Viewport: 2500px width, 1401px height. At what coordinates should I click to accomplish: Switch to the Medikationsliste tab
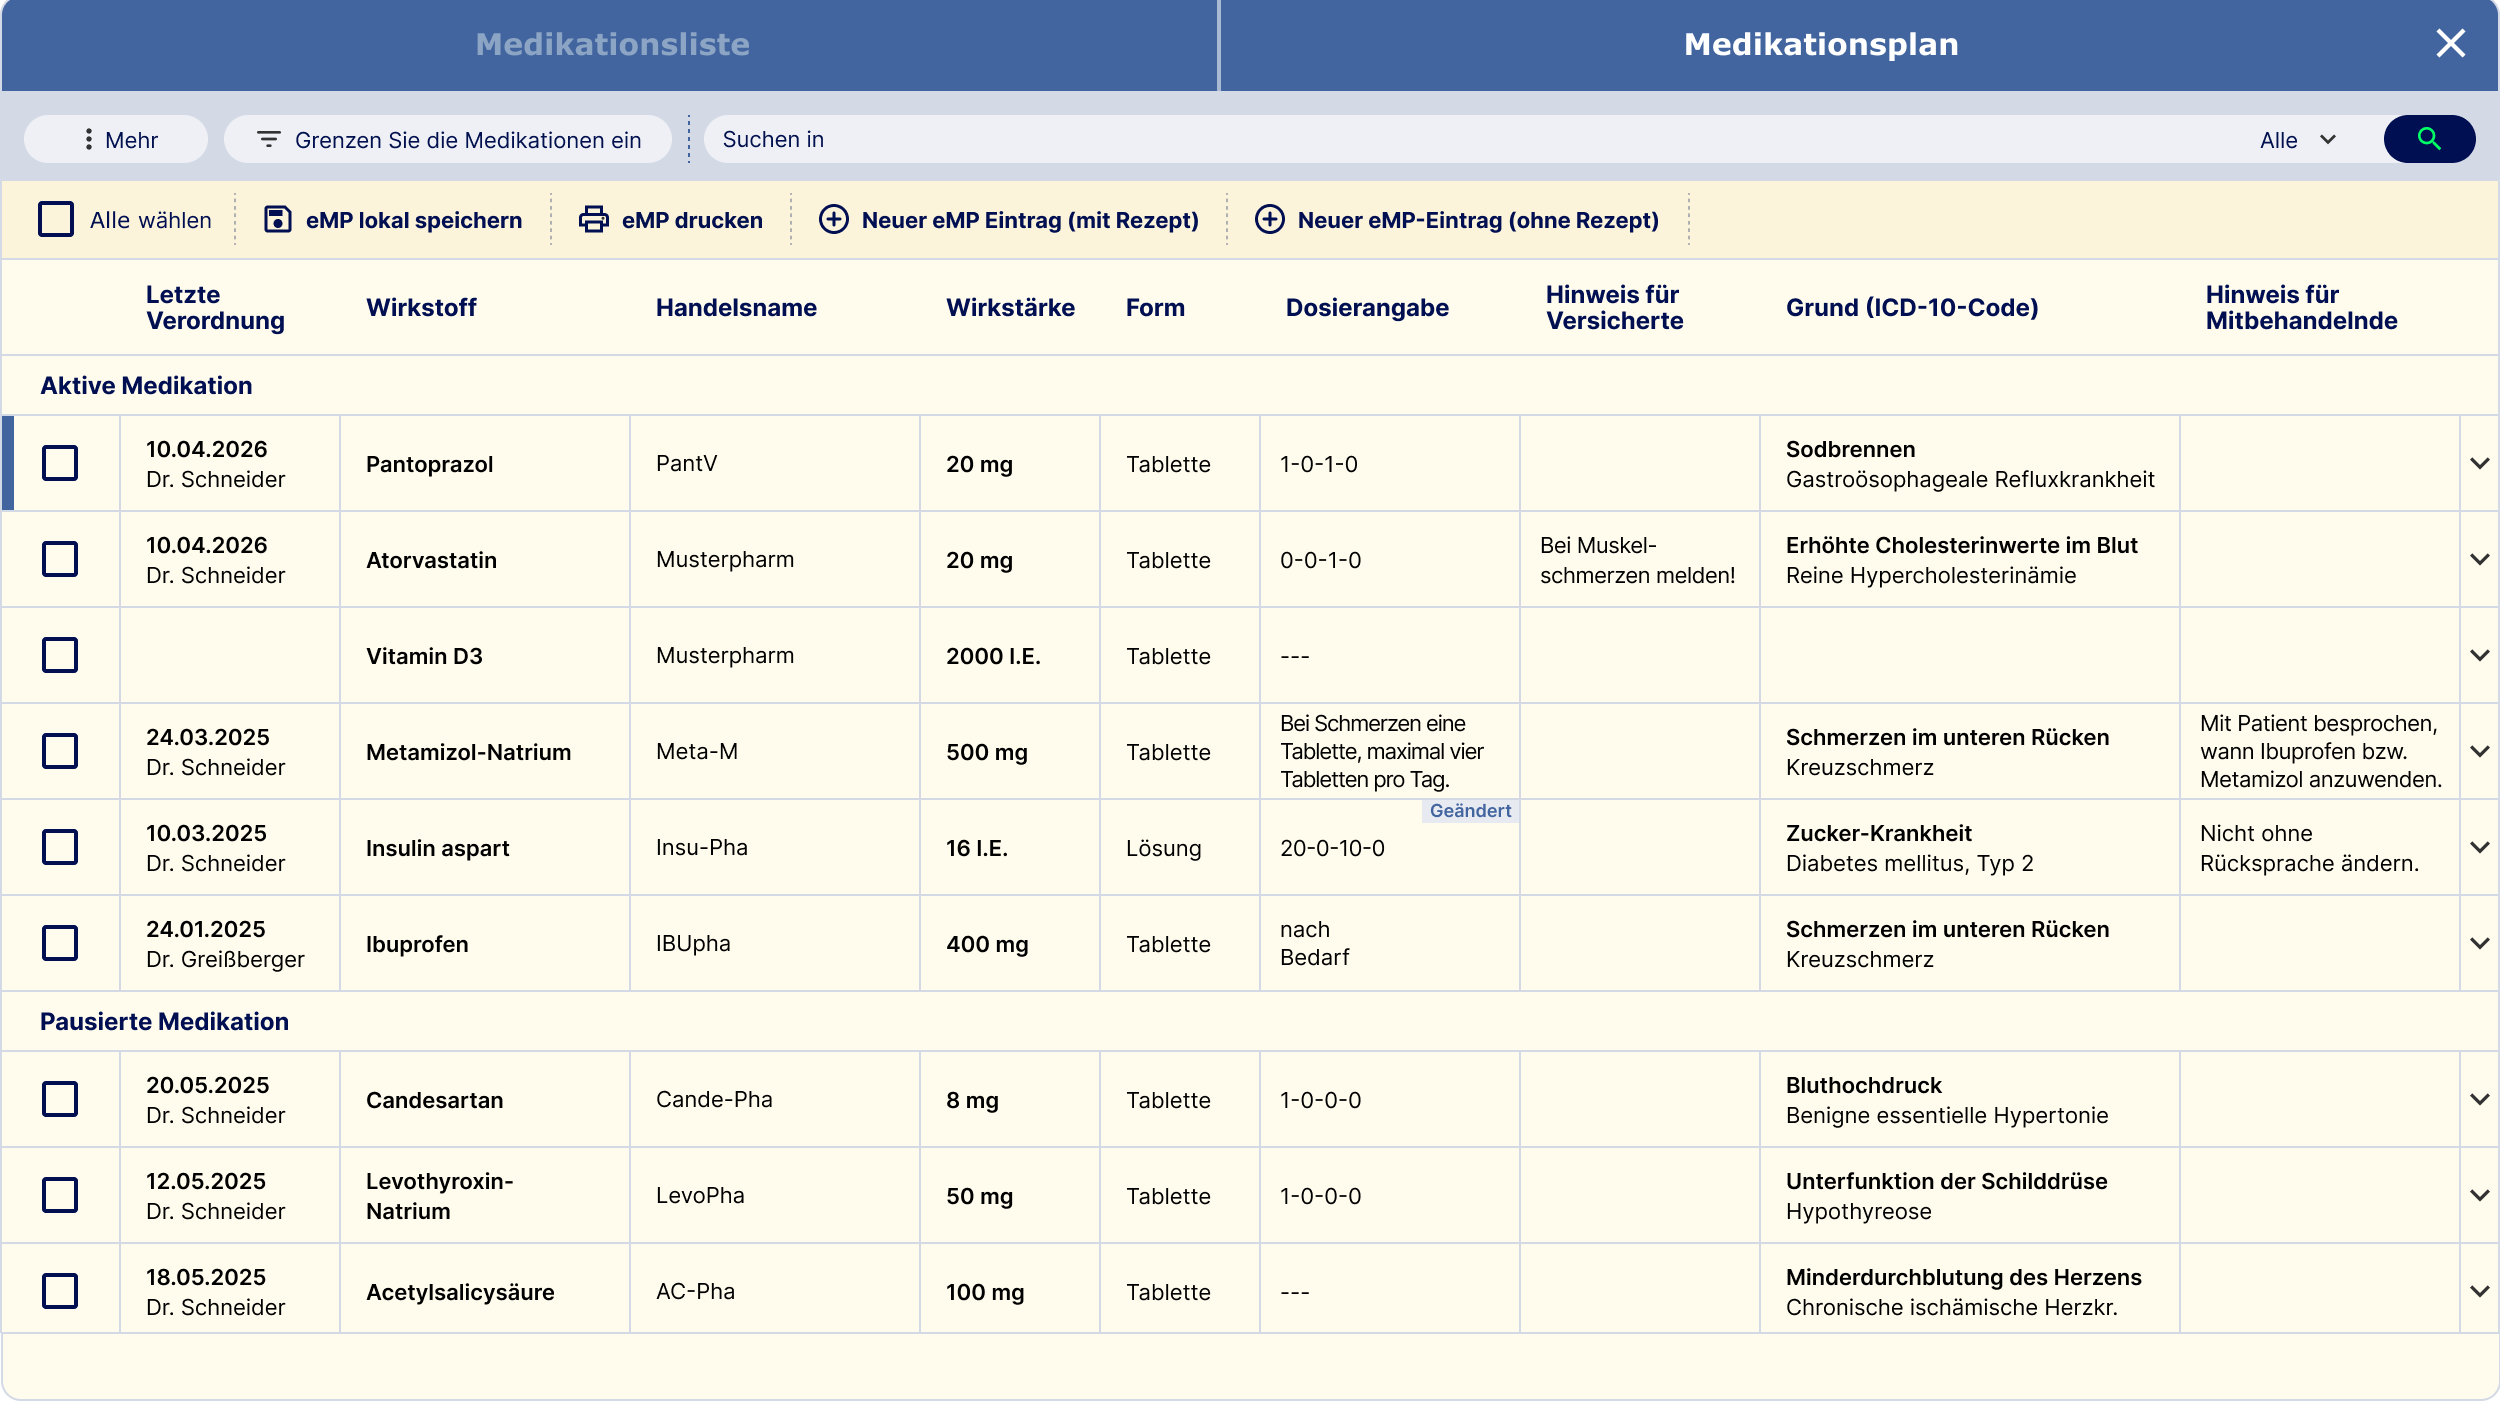(x=612, y=44)
